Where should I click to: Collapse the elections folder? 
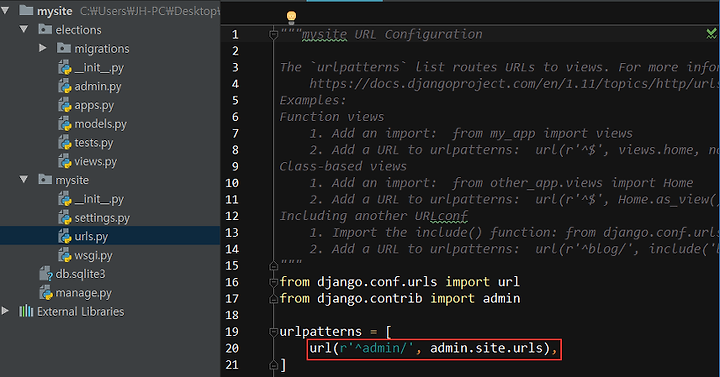point(24,29)
